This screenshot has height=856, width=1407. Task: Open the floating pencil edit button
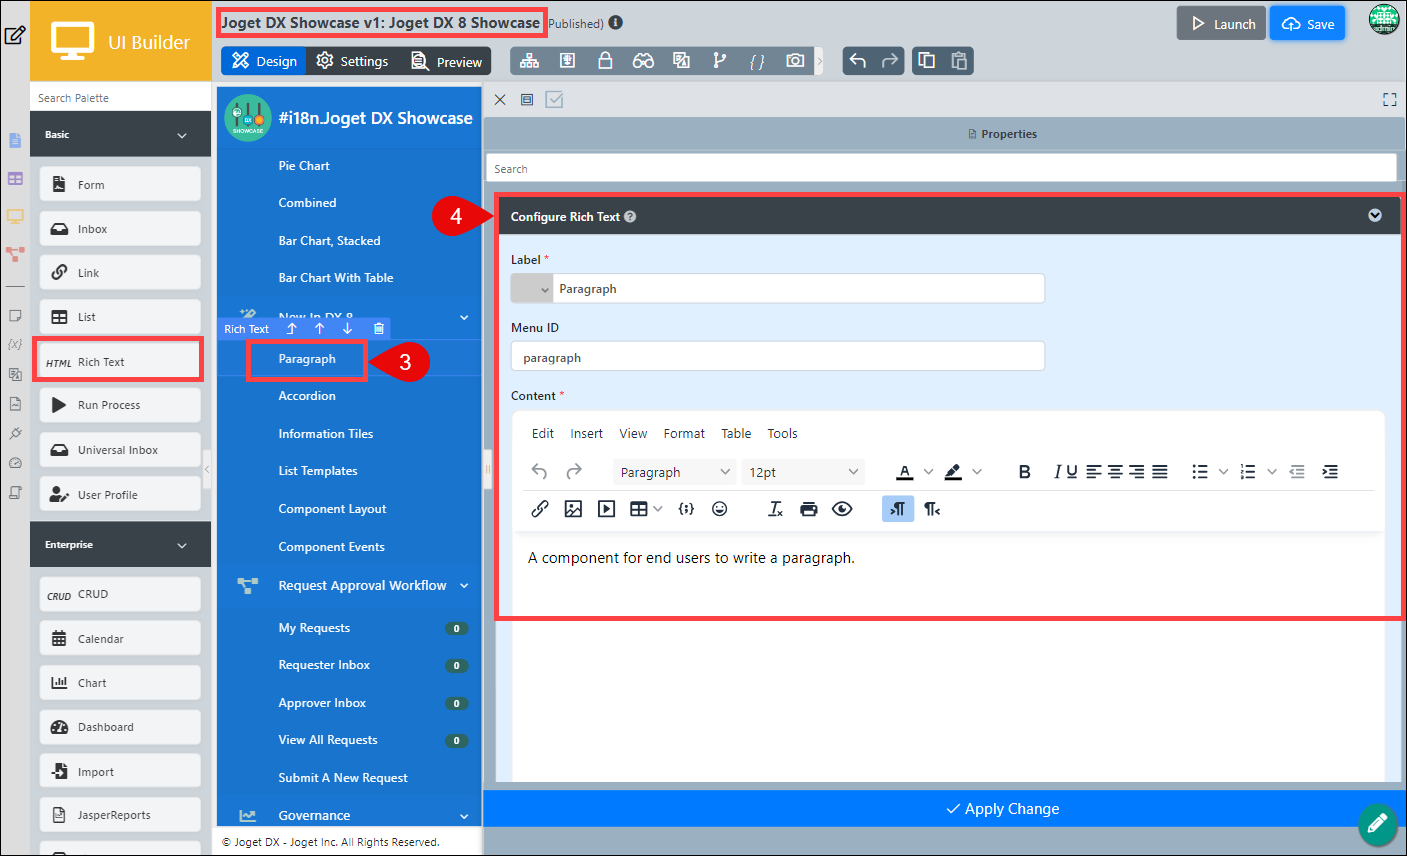pos(1377,824)
